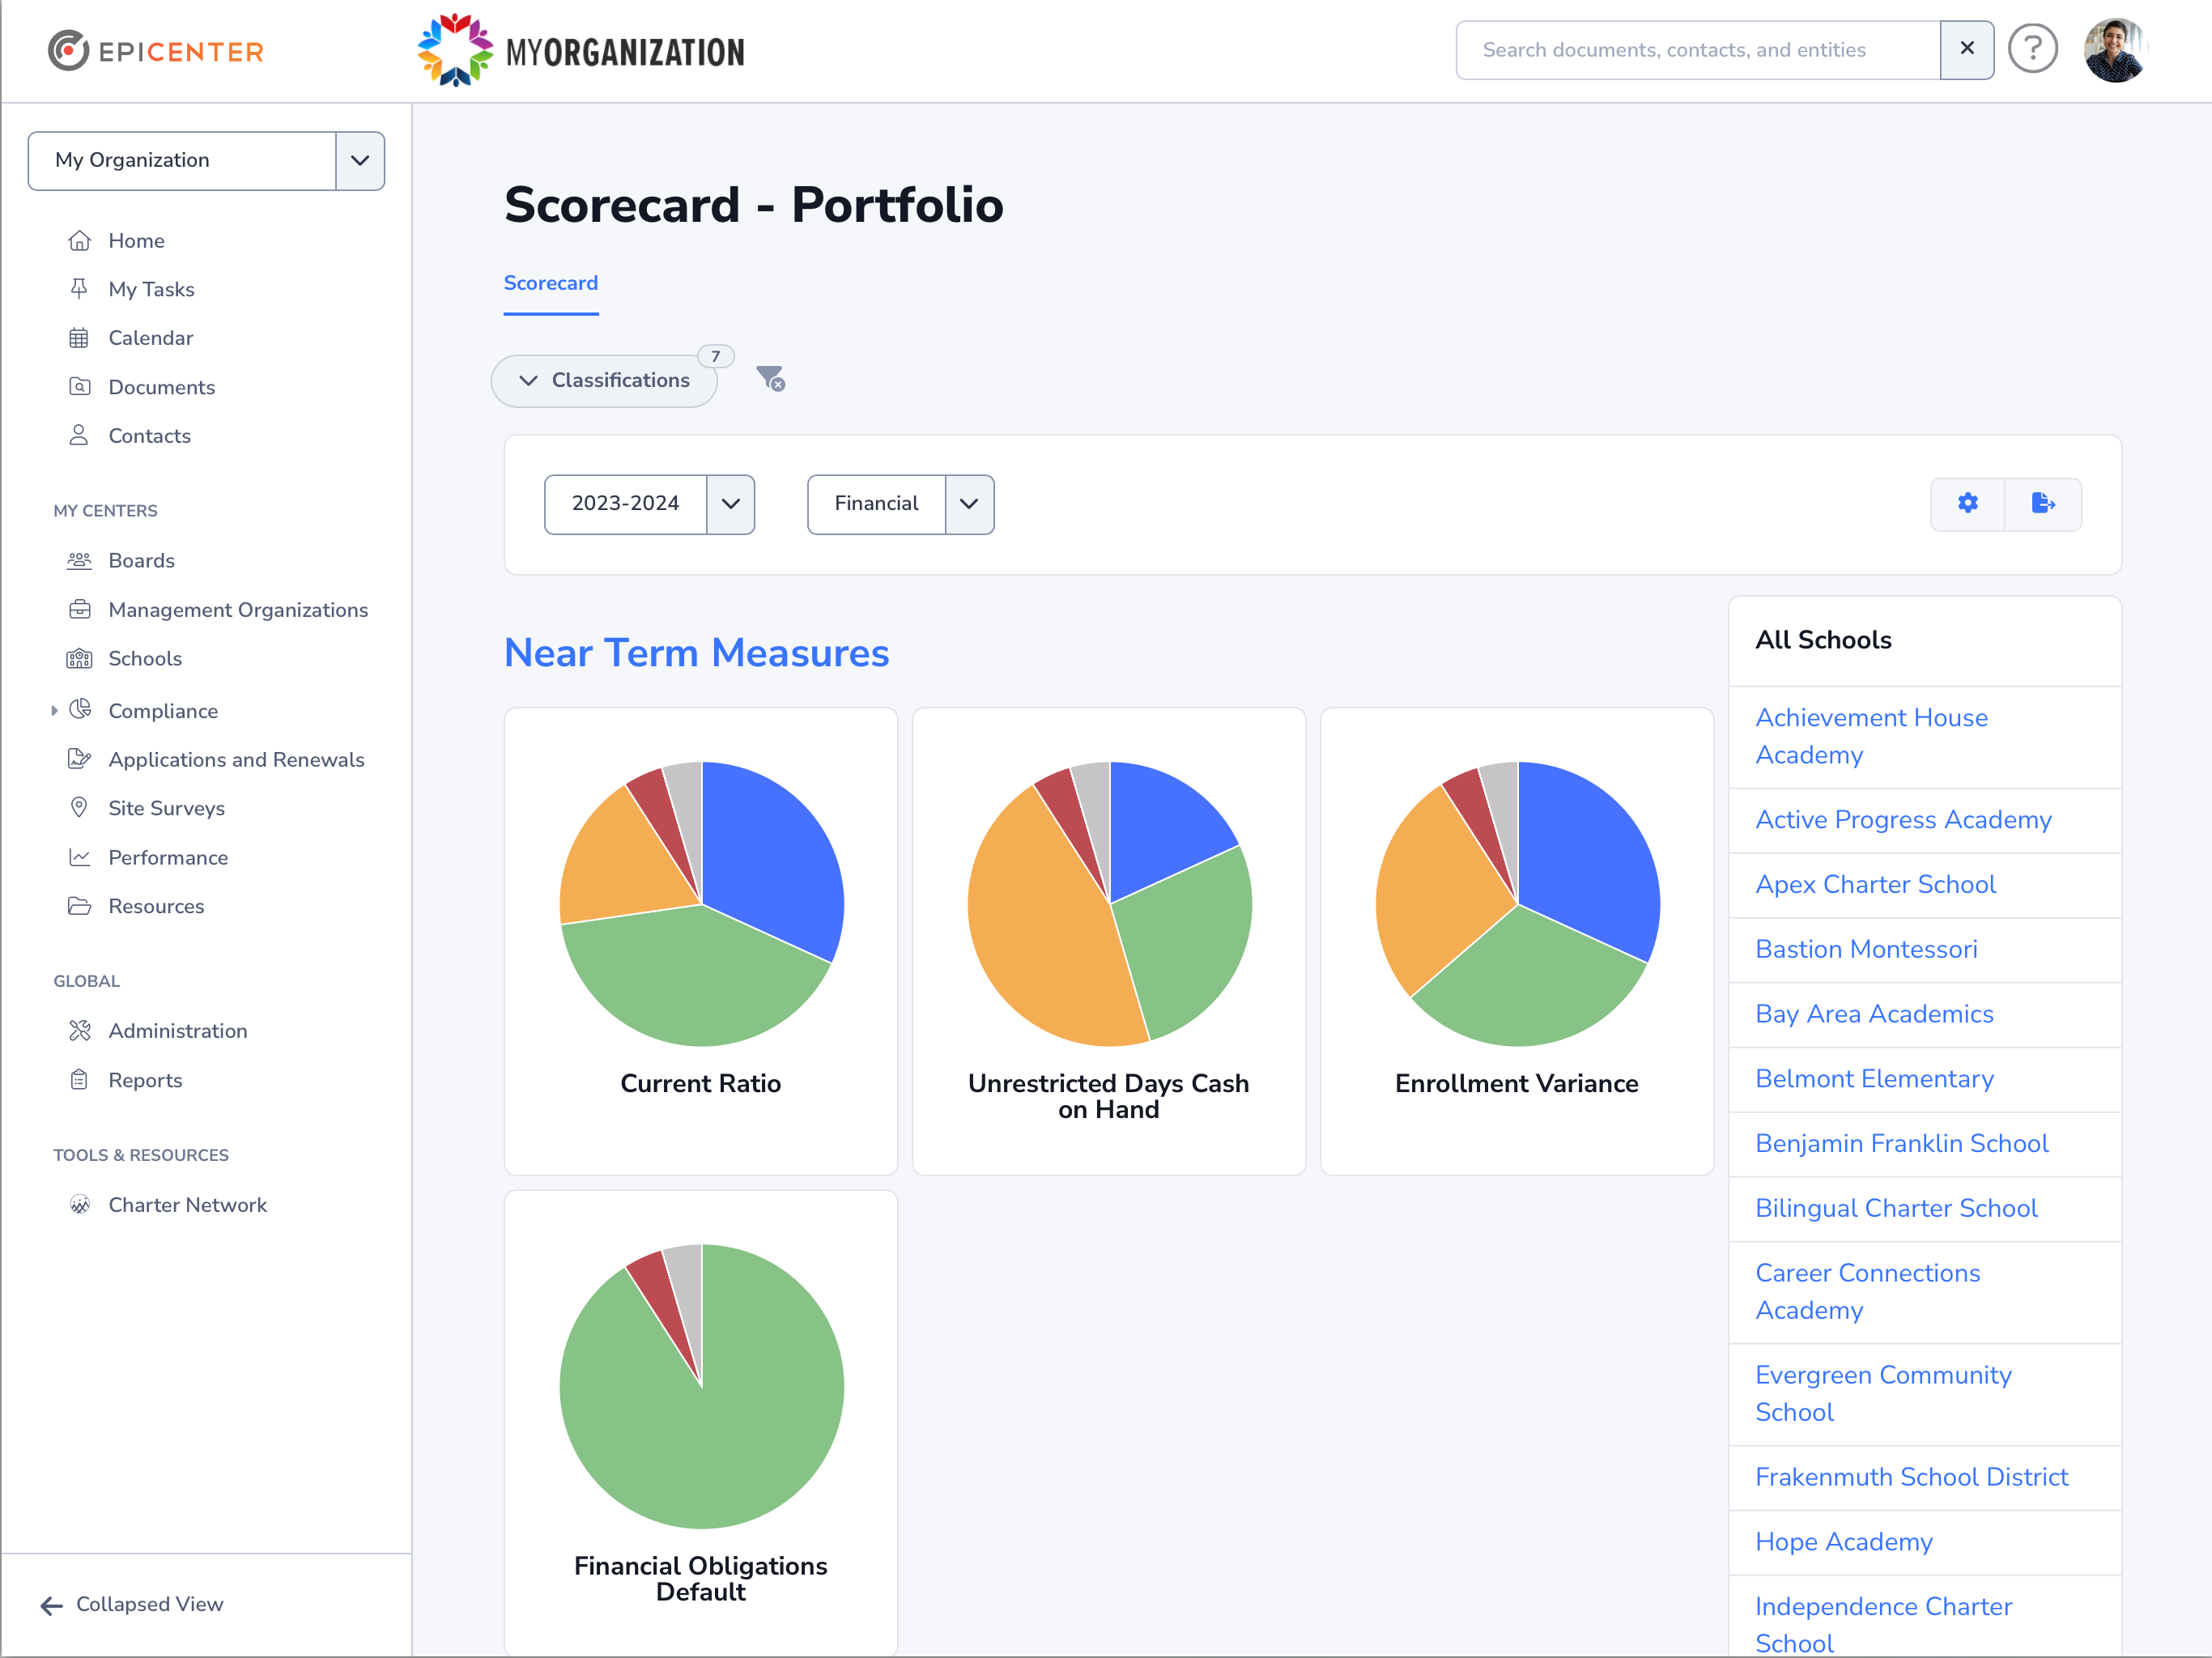Image resolution: width=2212 pixels, height=1658 pixels.
Task: Open Active Progress Academy link
Action: pos(1903,819)
